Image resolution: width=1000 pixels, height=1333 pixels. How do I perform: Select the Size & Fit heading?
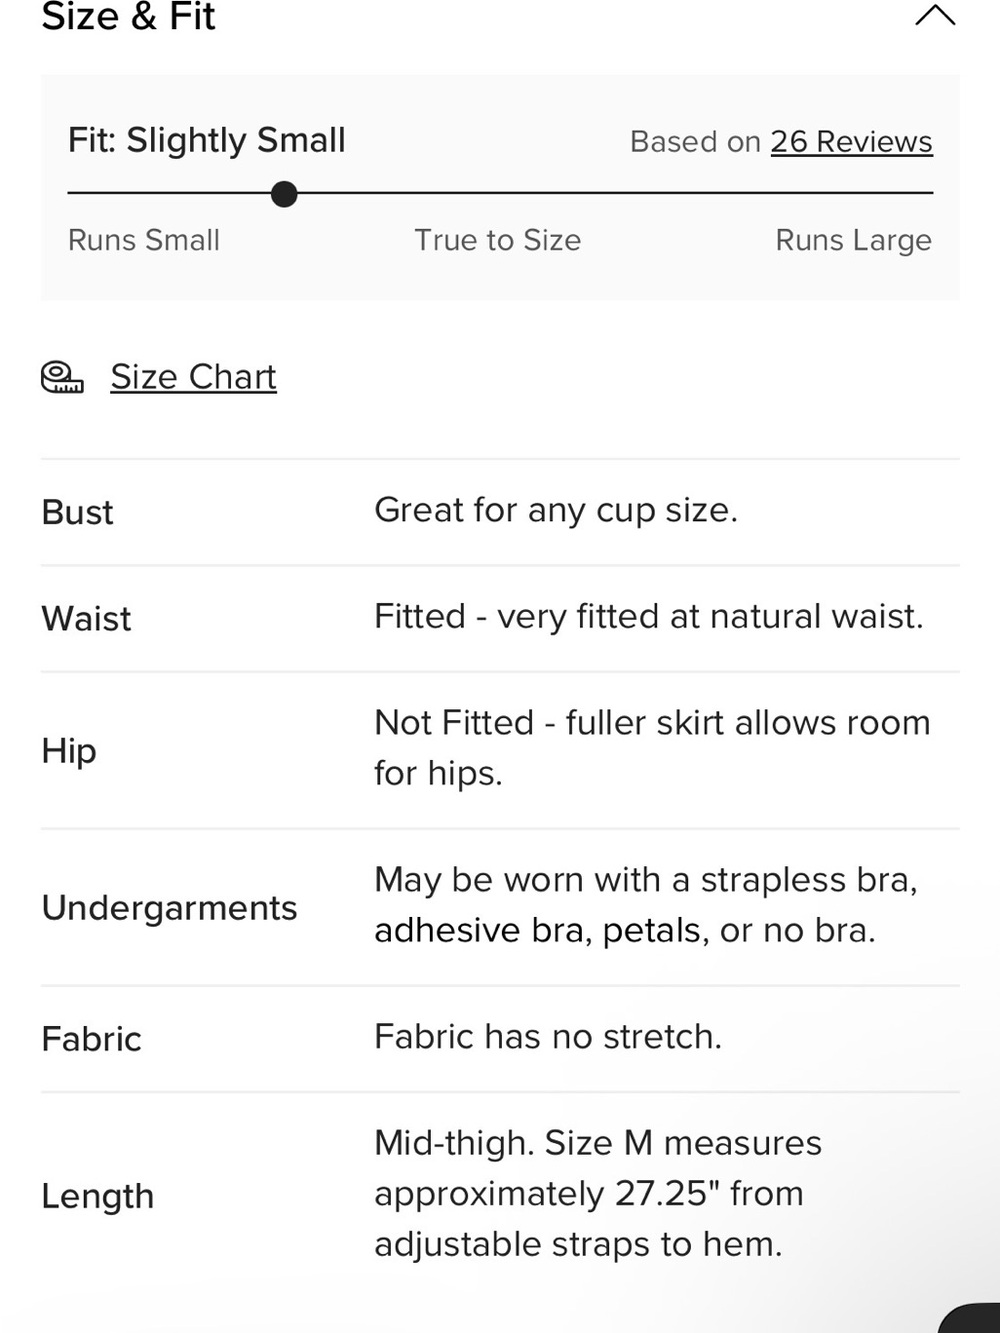coord(128,16)
